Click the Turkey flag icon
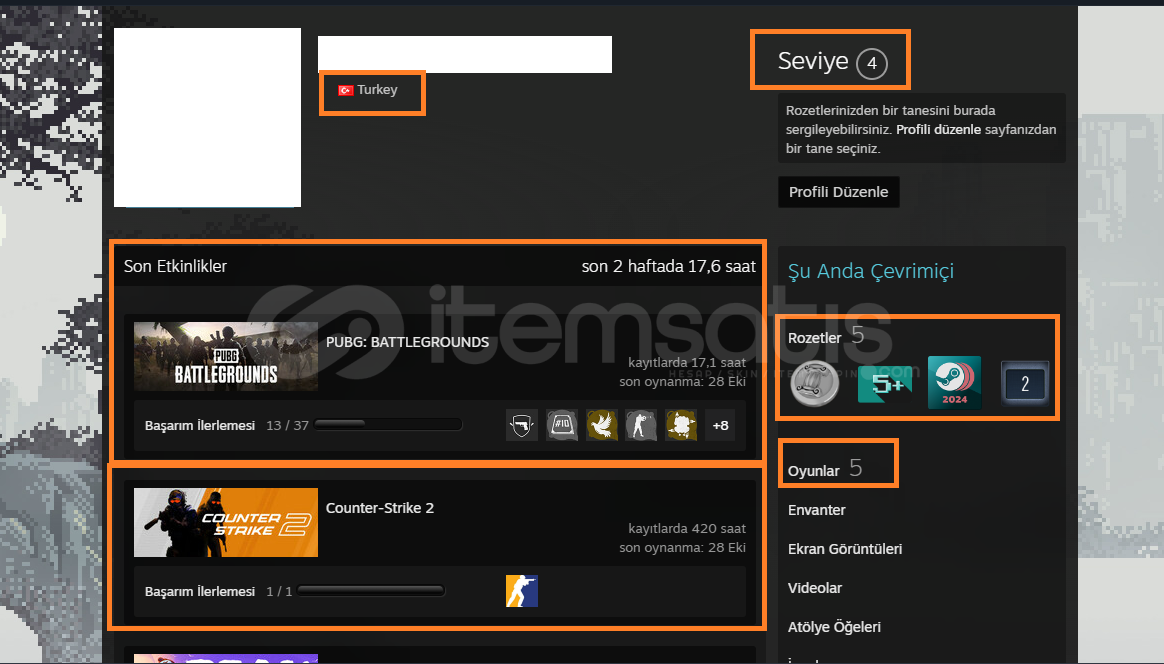The width and height of the screenshot is (1164, 664). pyautogui.click(x=345, y=90)
